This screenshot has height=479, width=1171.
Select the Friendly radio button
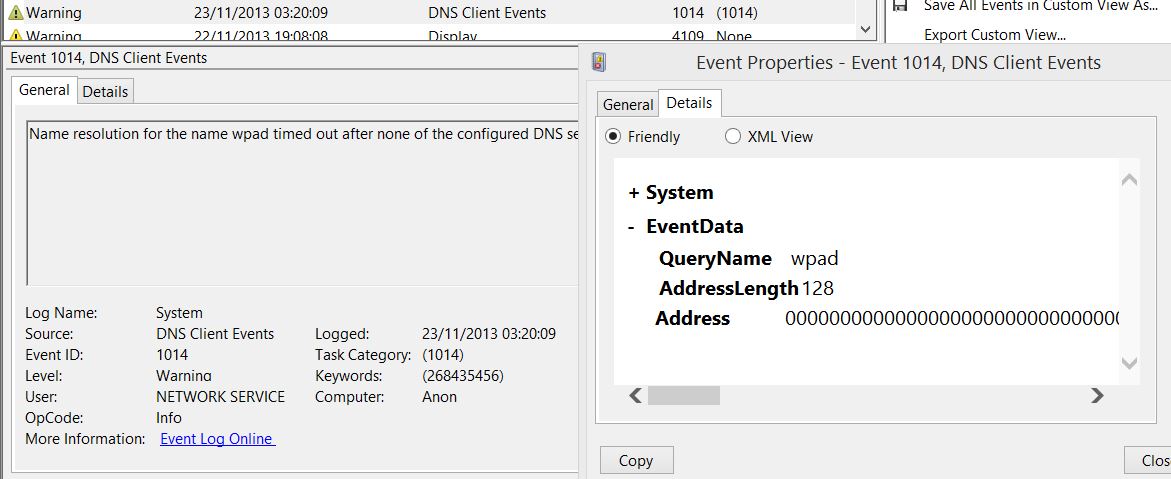click(613, 137)
